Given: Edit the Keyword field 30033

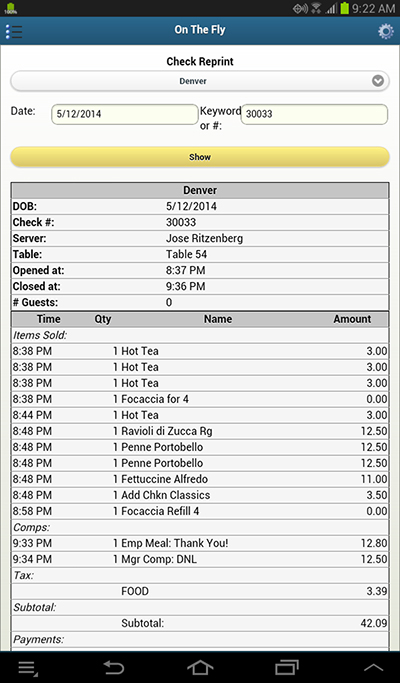Looking at the screenshot, I should pyautogui.click(x=314, y=114).
